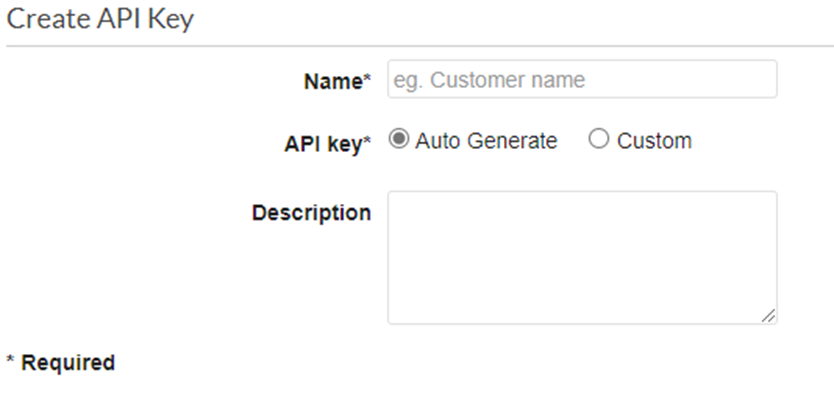Click the word "Key" in the heading
The width and height of the screenshot is (834, 417).
coord(170,21)
